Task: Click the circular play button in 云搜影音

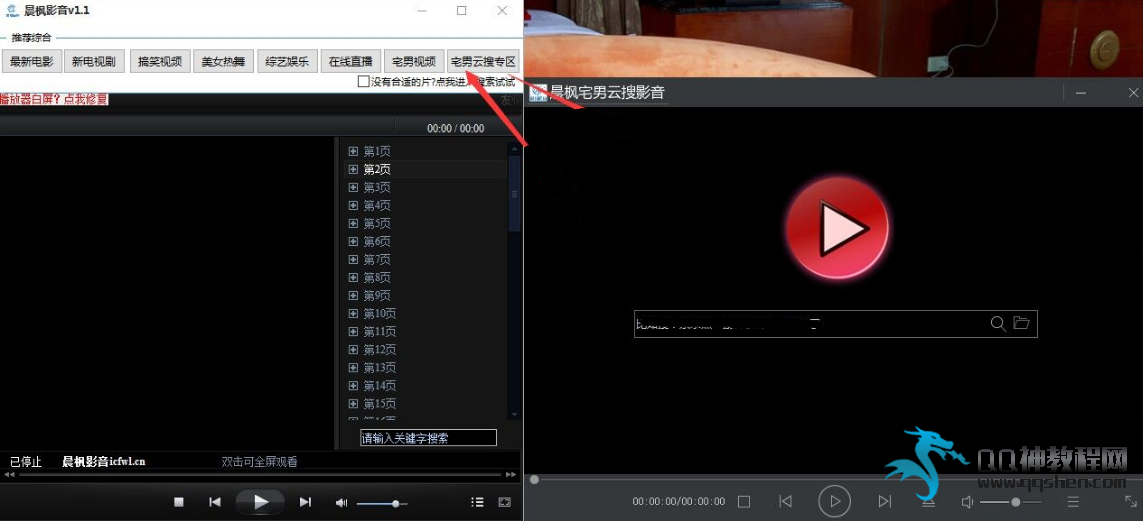Action: coord(835,501)
